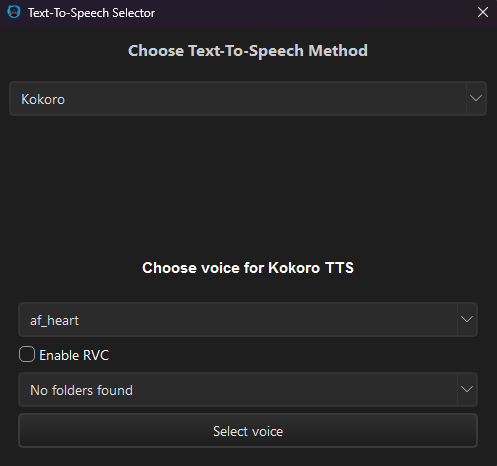Open the af_heart voice dropdown
The width and height of the screenshot is (497, 466).
pos(248,320)
